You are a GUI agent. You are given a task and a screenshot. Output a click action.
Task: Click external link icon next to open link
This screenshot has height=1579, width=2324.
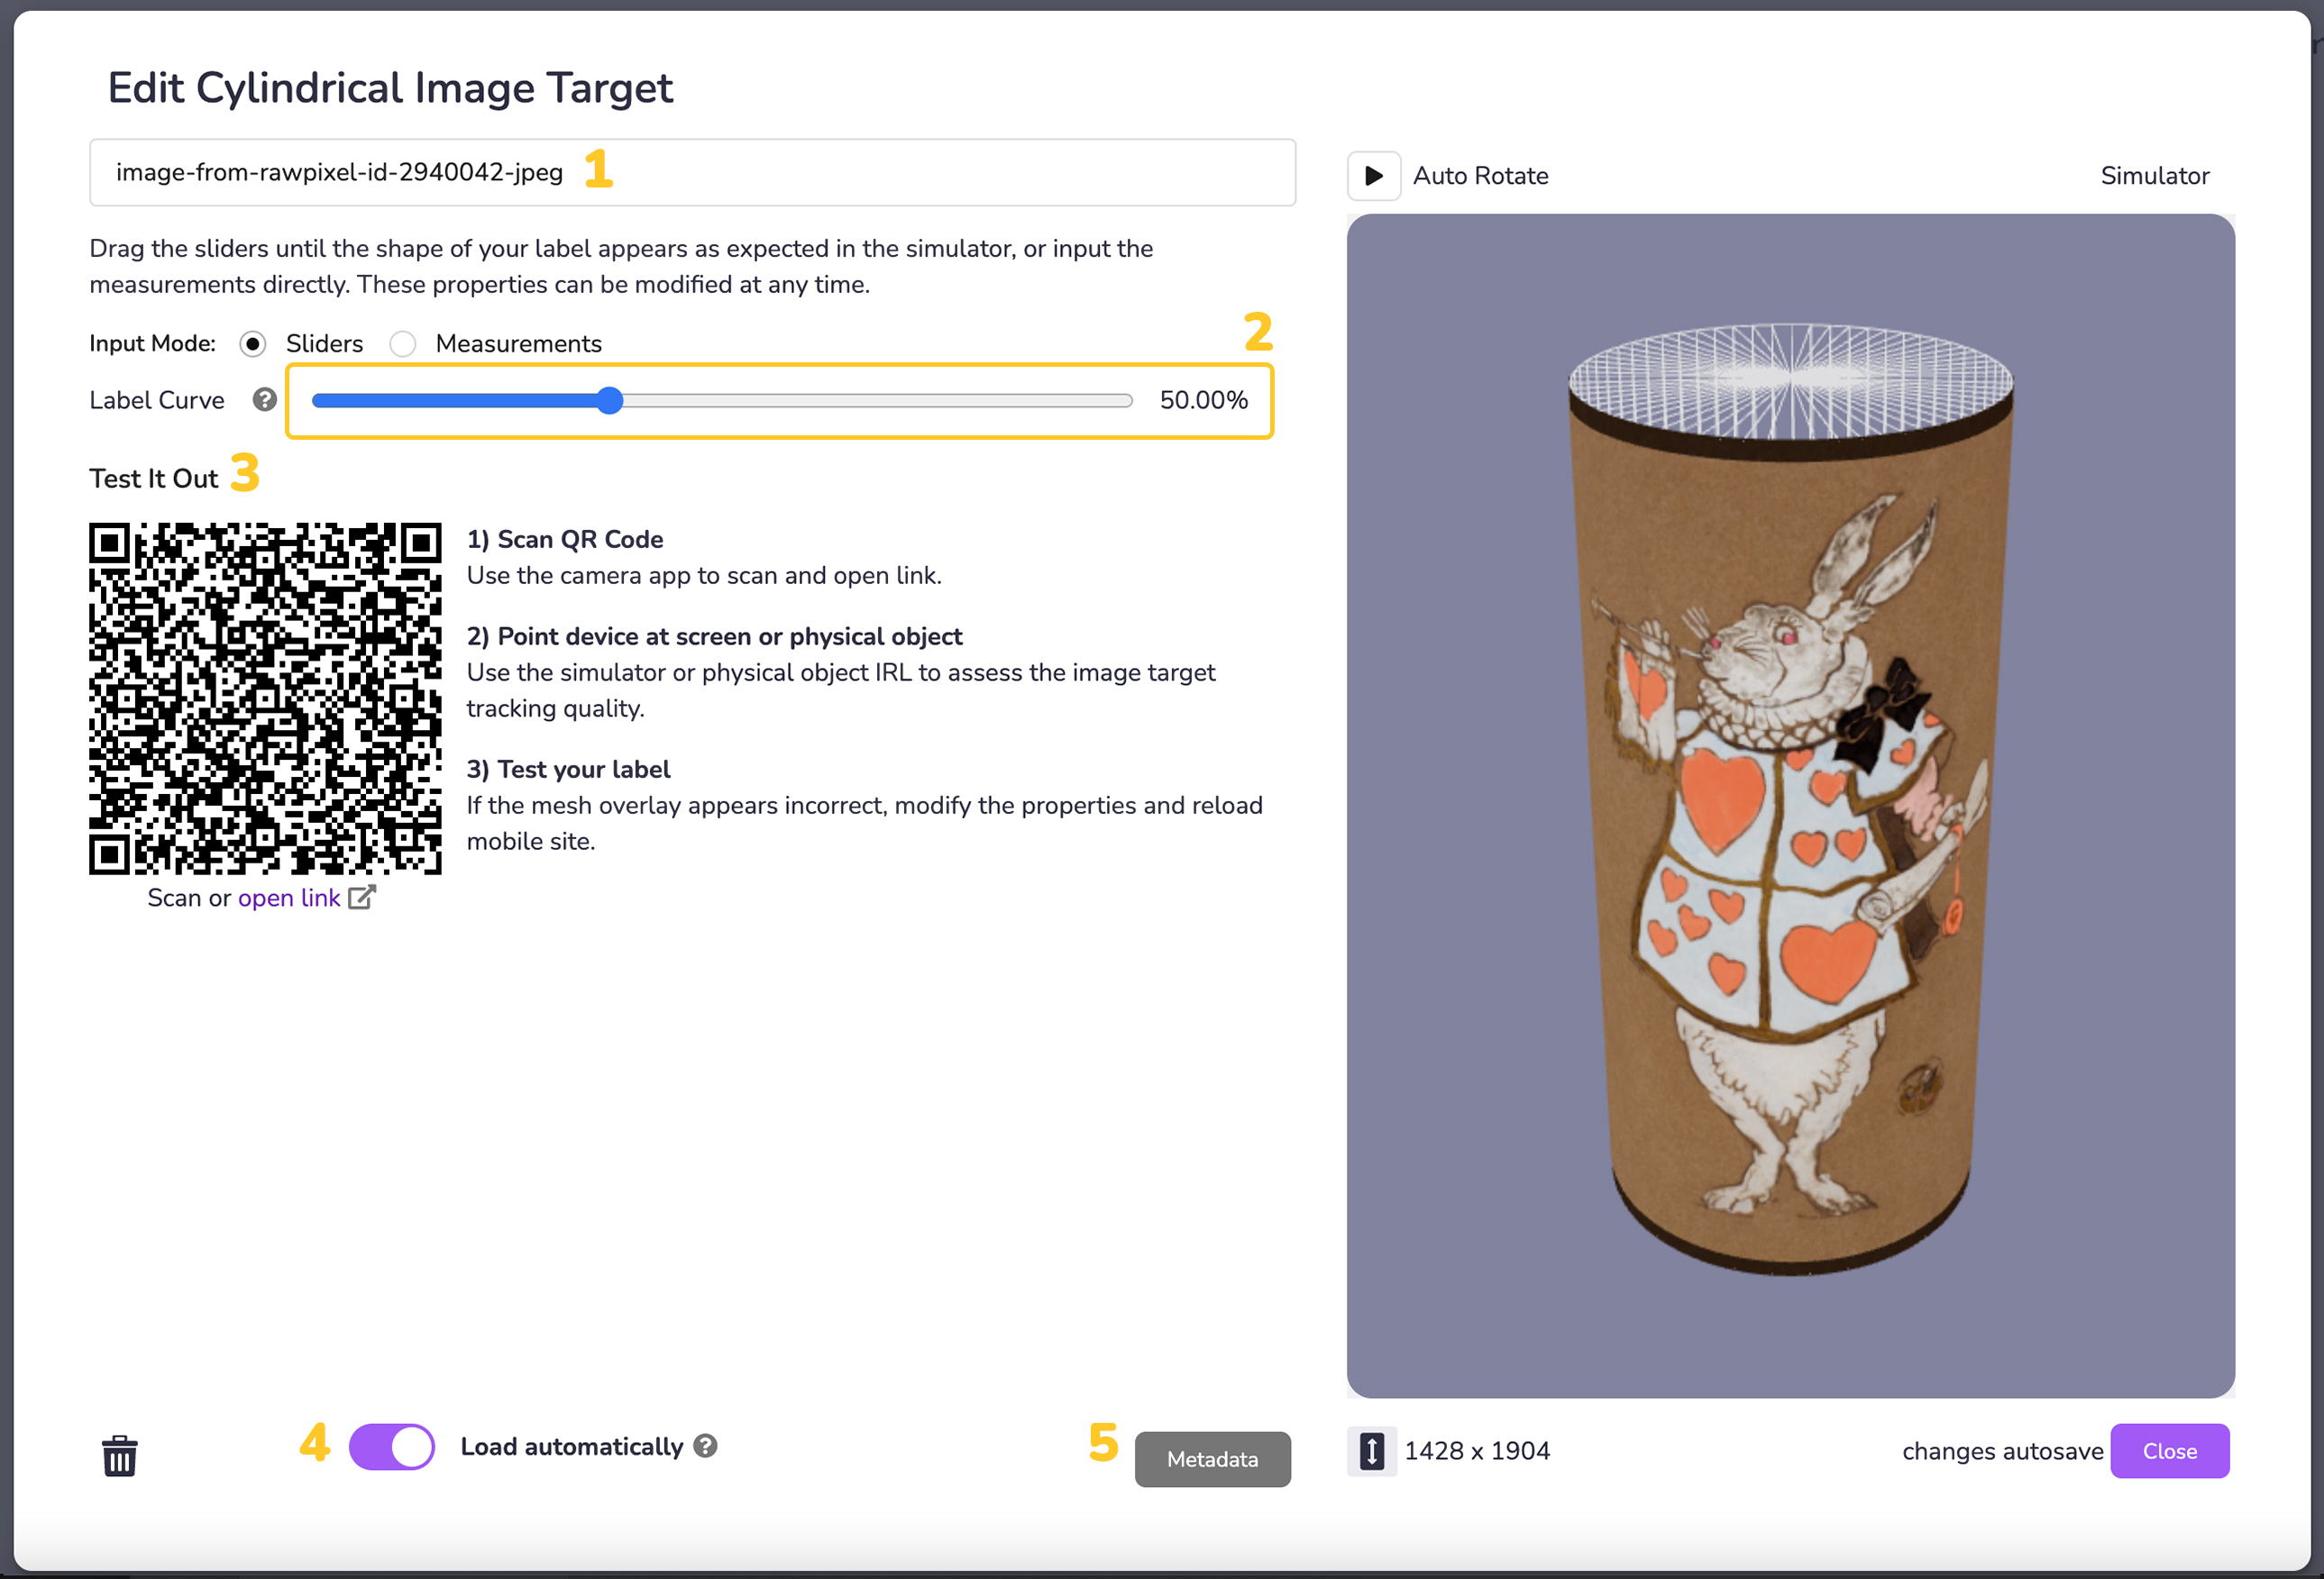[361, 897]
